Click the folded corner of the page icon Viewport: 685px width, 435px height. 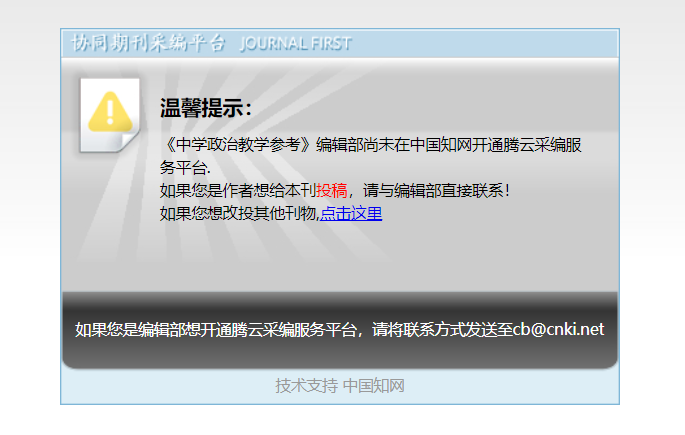130,142
